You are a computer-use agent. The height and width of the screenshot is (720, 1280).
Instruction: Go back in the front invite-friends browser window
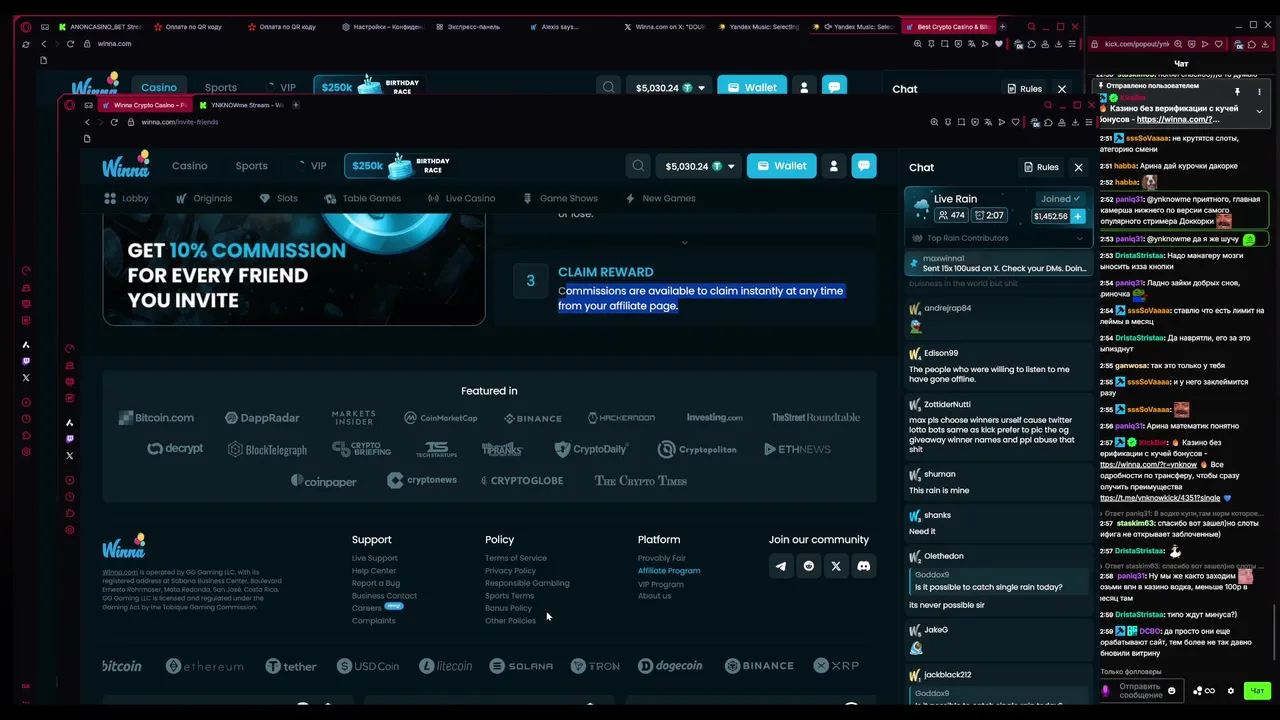tap(87, 122)
